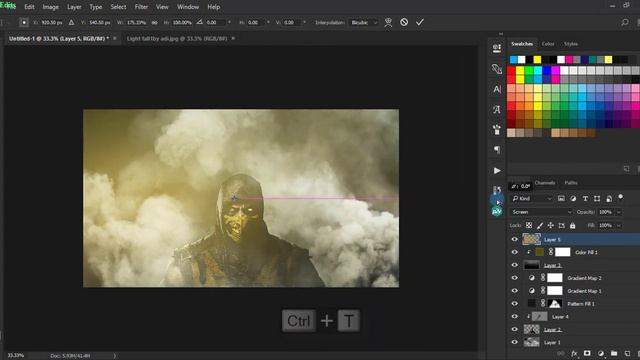Open the Libraries icon atop the side dock
Screen dimensions: 640x360
[x=497, y=48]
